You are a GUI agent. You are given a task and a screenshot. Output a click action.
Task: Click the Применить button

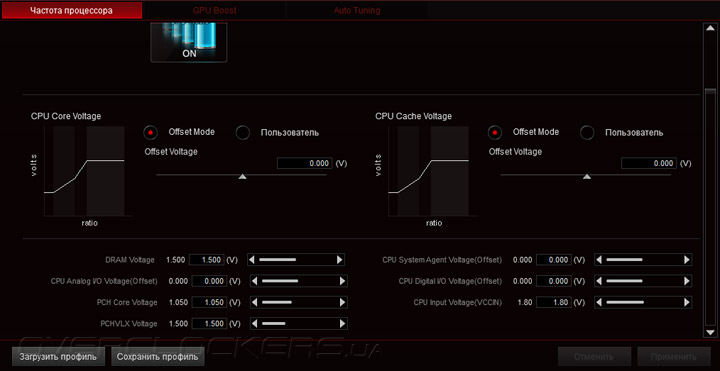(673, 357)
